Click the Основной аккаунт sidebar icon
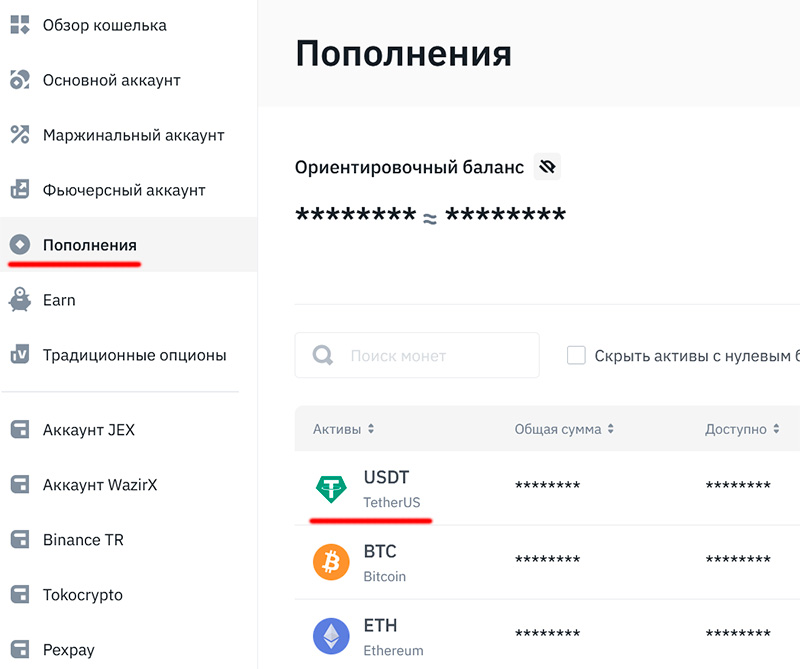 pos(20,80)
